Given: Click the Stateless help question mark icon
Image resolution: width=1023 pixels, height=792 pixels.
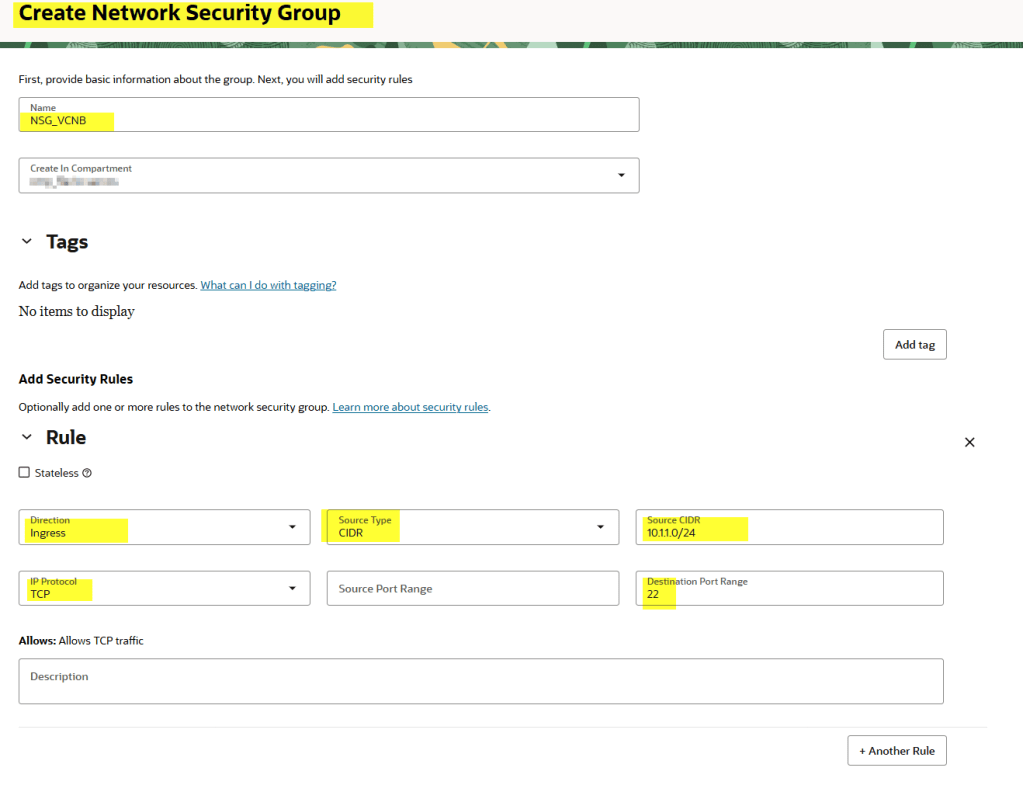Looking at the screenshot, I should click(87, 473).
